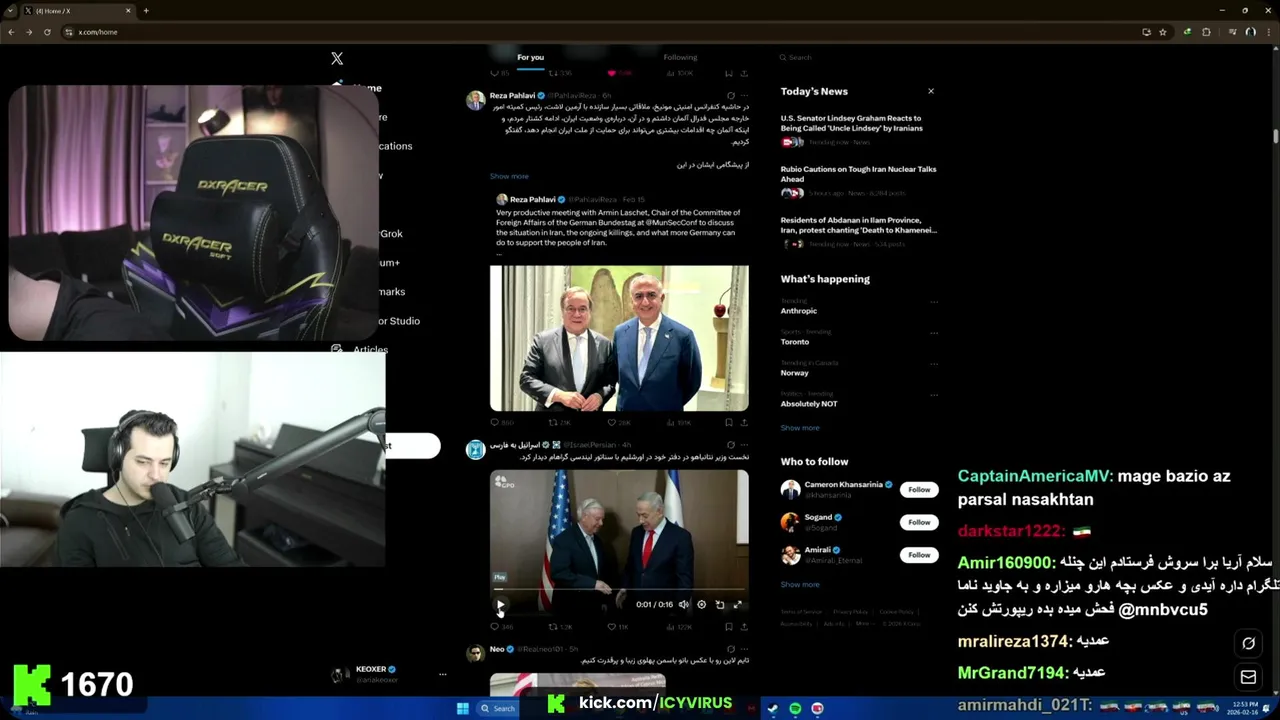This screenshot has height=720, width=1280.
Task: Follow Cameron Khansarinia
Action: click(919, 490)
